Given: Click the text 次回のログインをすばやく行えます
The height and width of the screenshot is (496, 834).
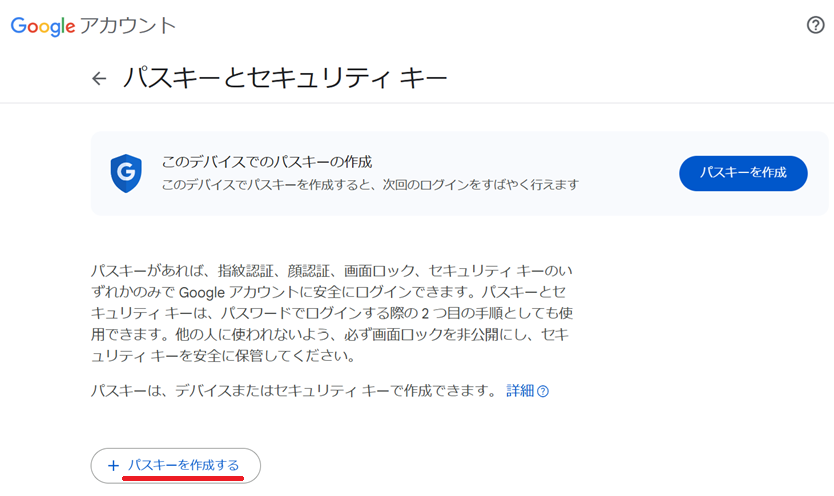Looking at the screenshot, I should point(480,185).
